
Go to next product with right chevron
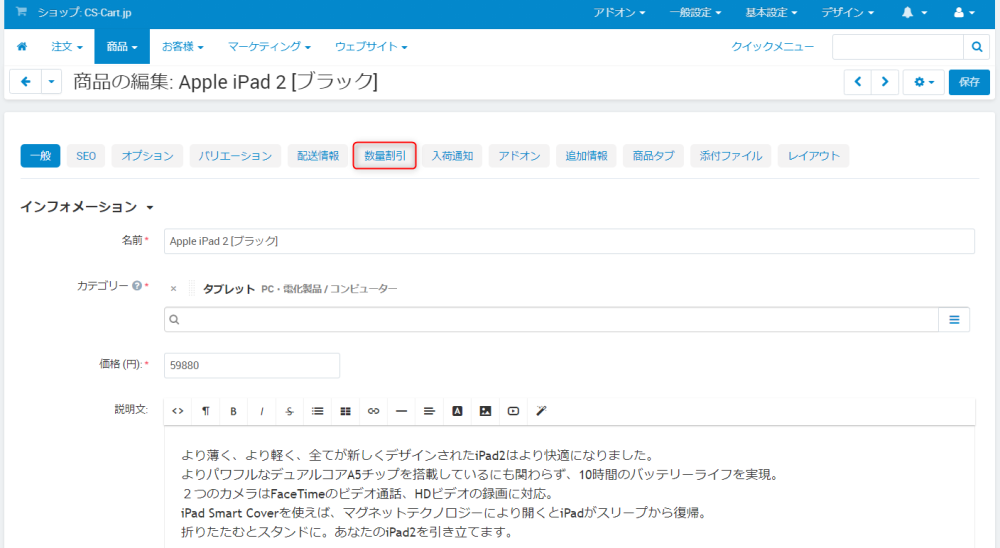point(885,82)
